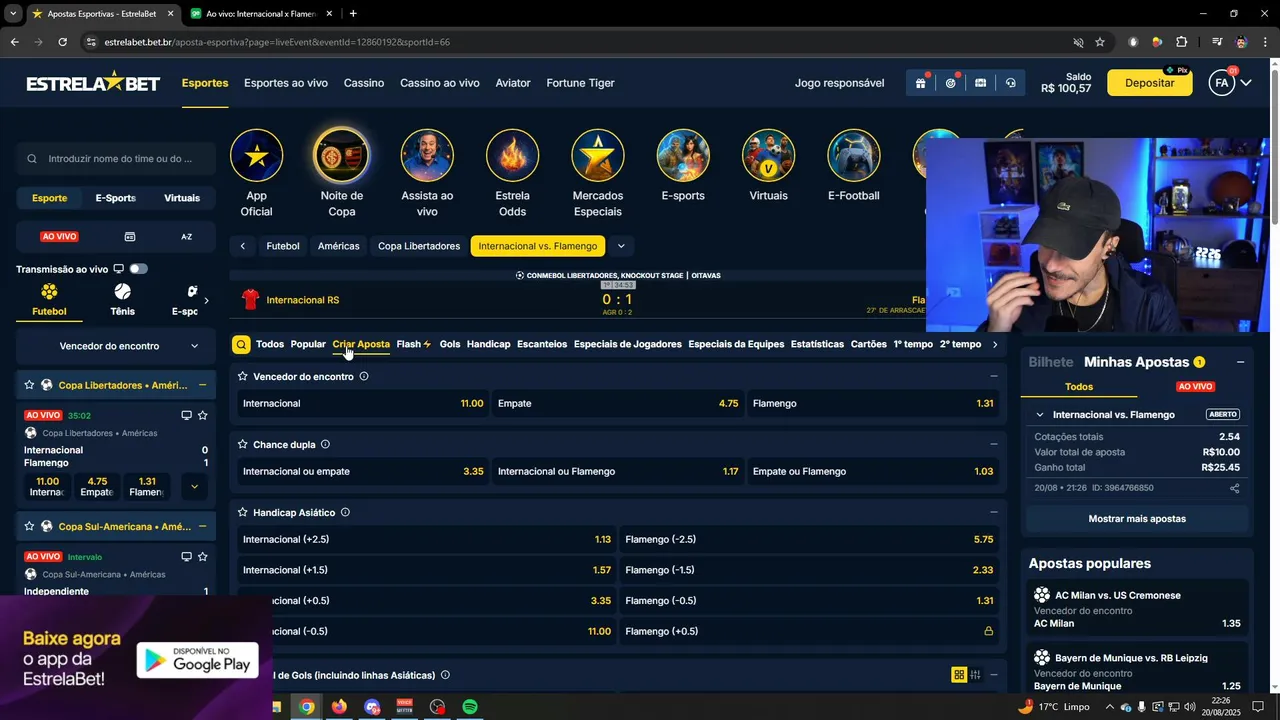Click the A-Z sorting filter icon
This screenshot has height=720, width=1280.
pyautogui.click(x=186, y=237)
